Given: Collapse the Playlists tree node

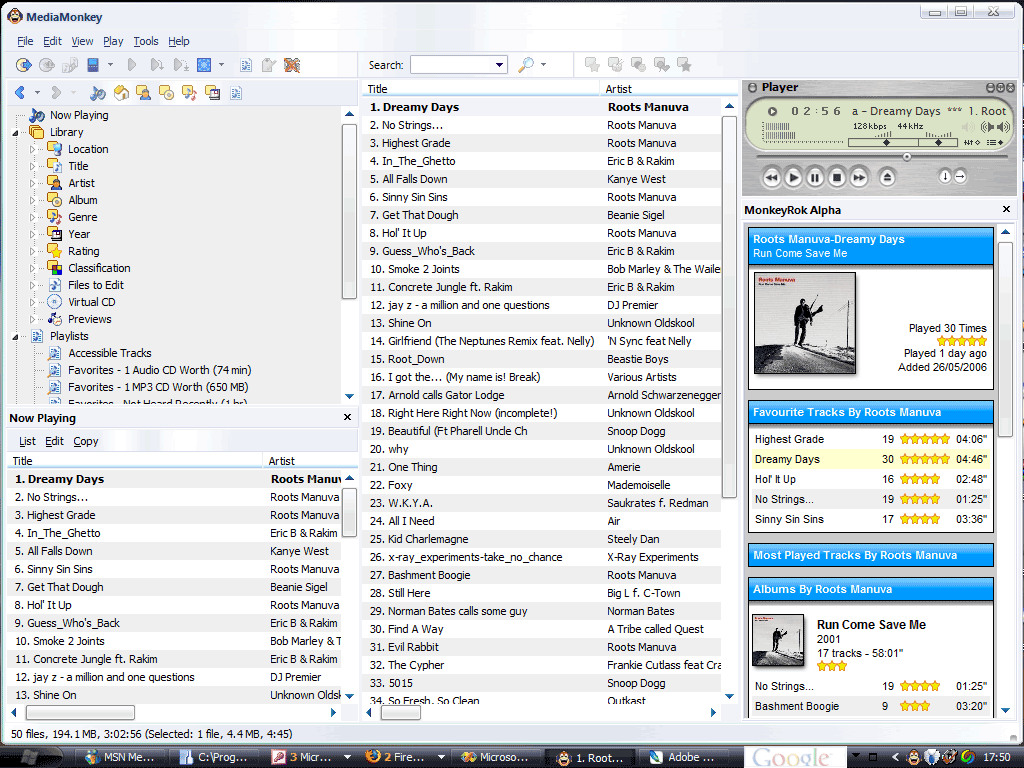Looking at the screenshot, I should click(x=15, y=336).
